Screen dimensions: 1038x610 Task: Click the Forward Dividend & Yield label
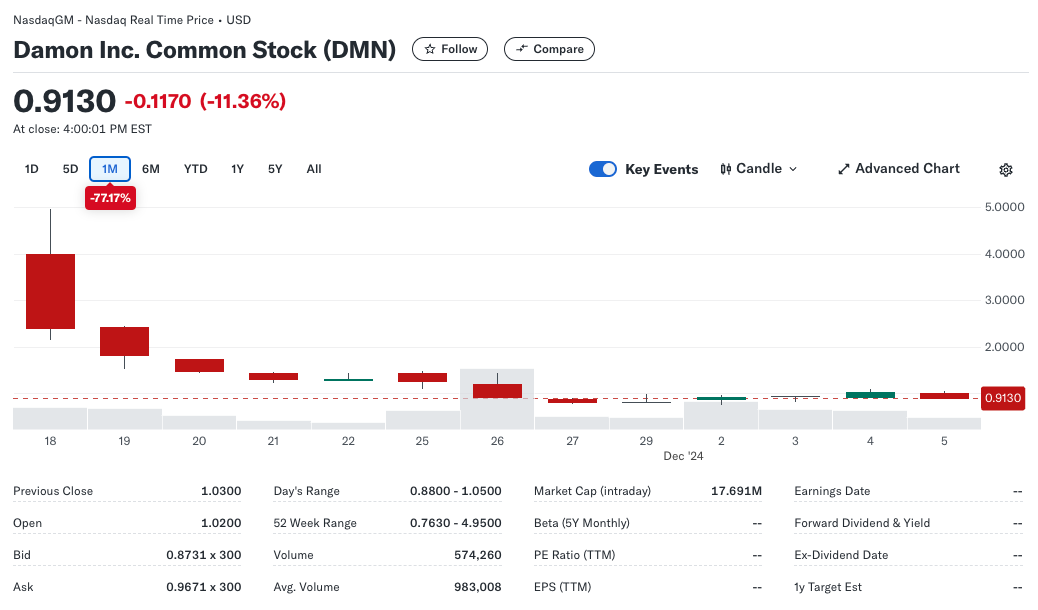click(862, 523)
